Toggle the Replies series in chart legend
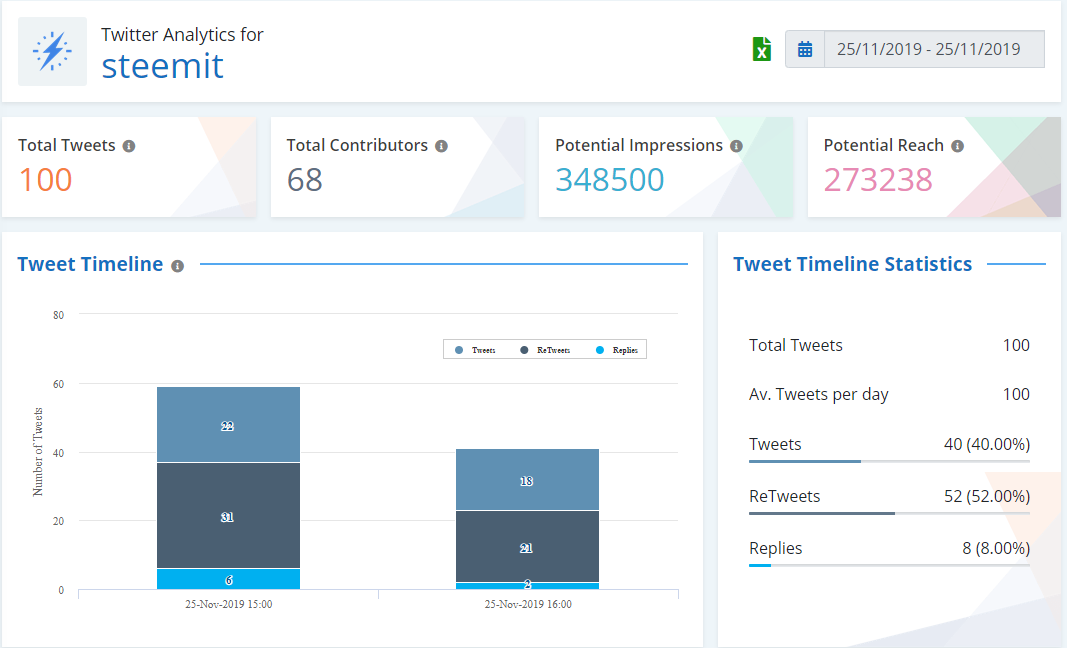The height and width of the screenshot is (648, 1067). pyautogui.click(x=617, y=350)
